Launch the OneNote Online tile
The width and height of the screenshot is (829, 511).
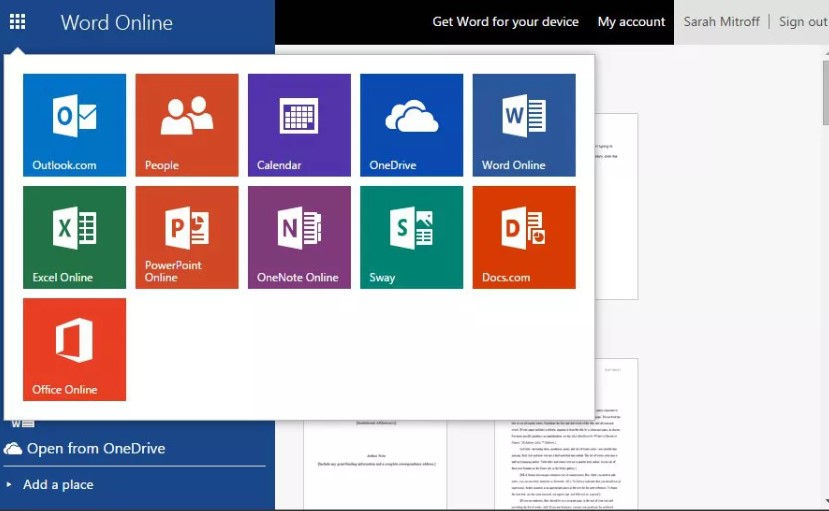pyautogui.click(x=299, y=237)
